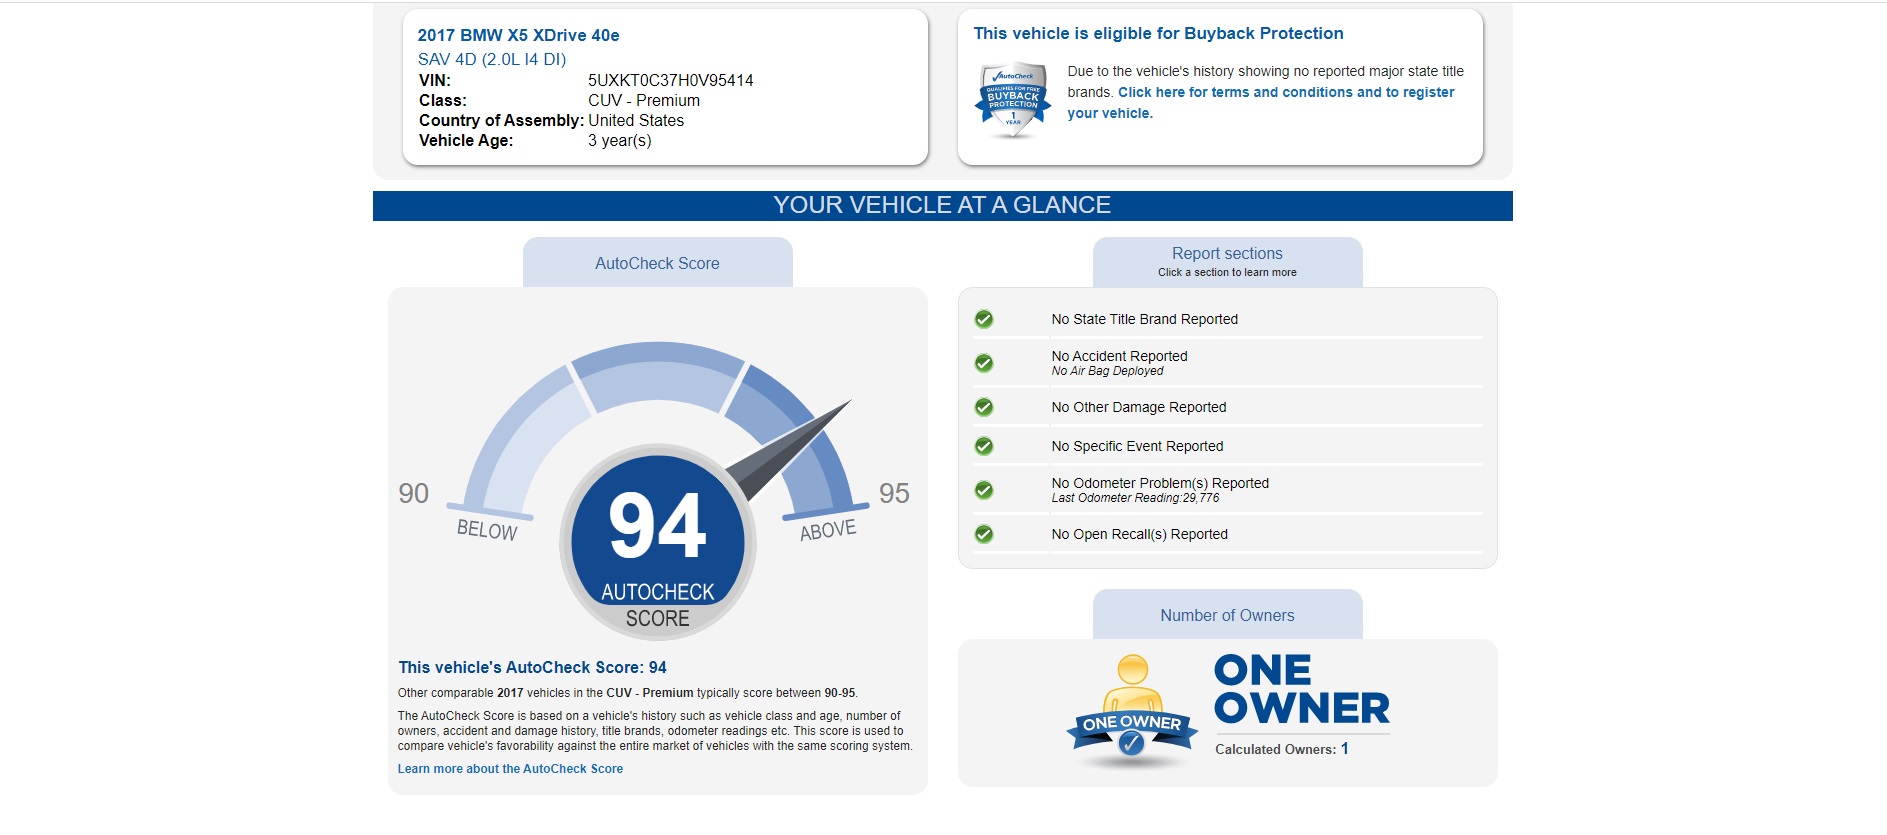This screenshot has width=1887, height=835.
Task: Click the Buyback Protection shield badge
Action: [1013, 100]
